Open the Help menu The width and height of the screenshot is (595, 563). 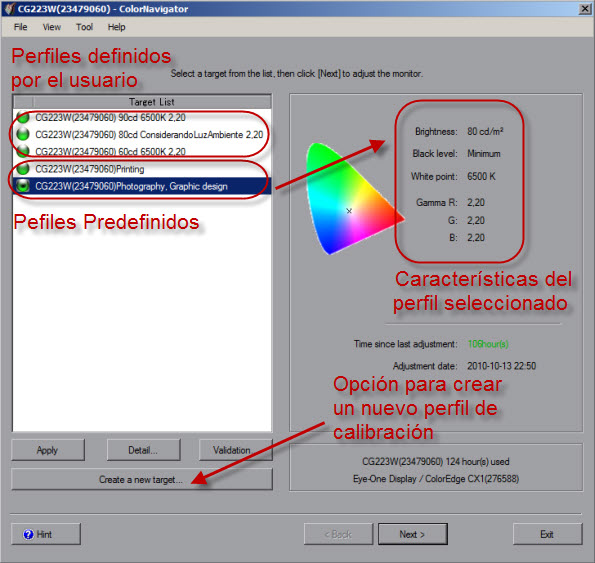116,27
